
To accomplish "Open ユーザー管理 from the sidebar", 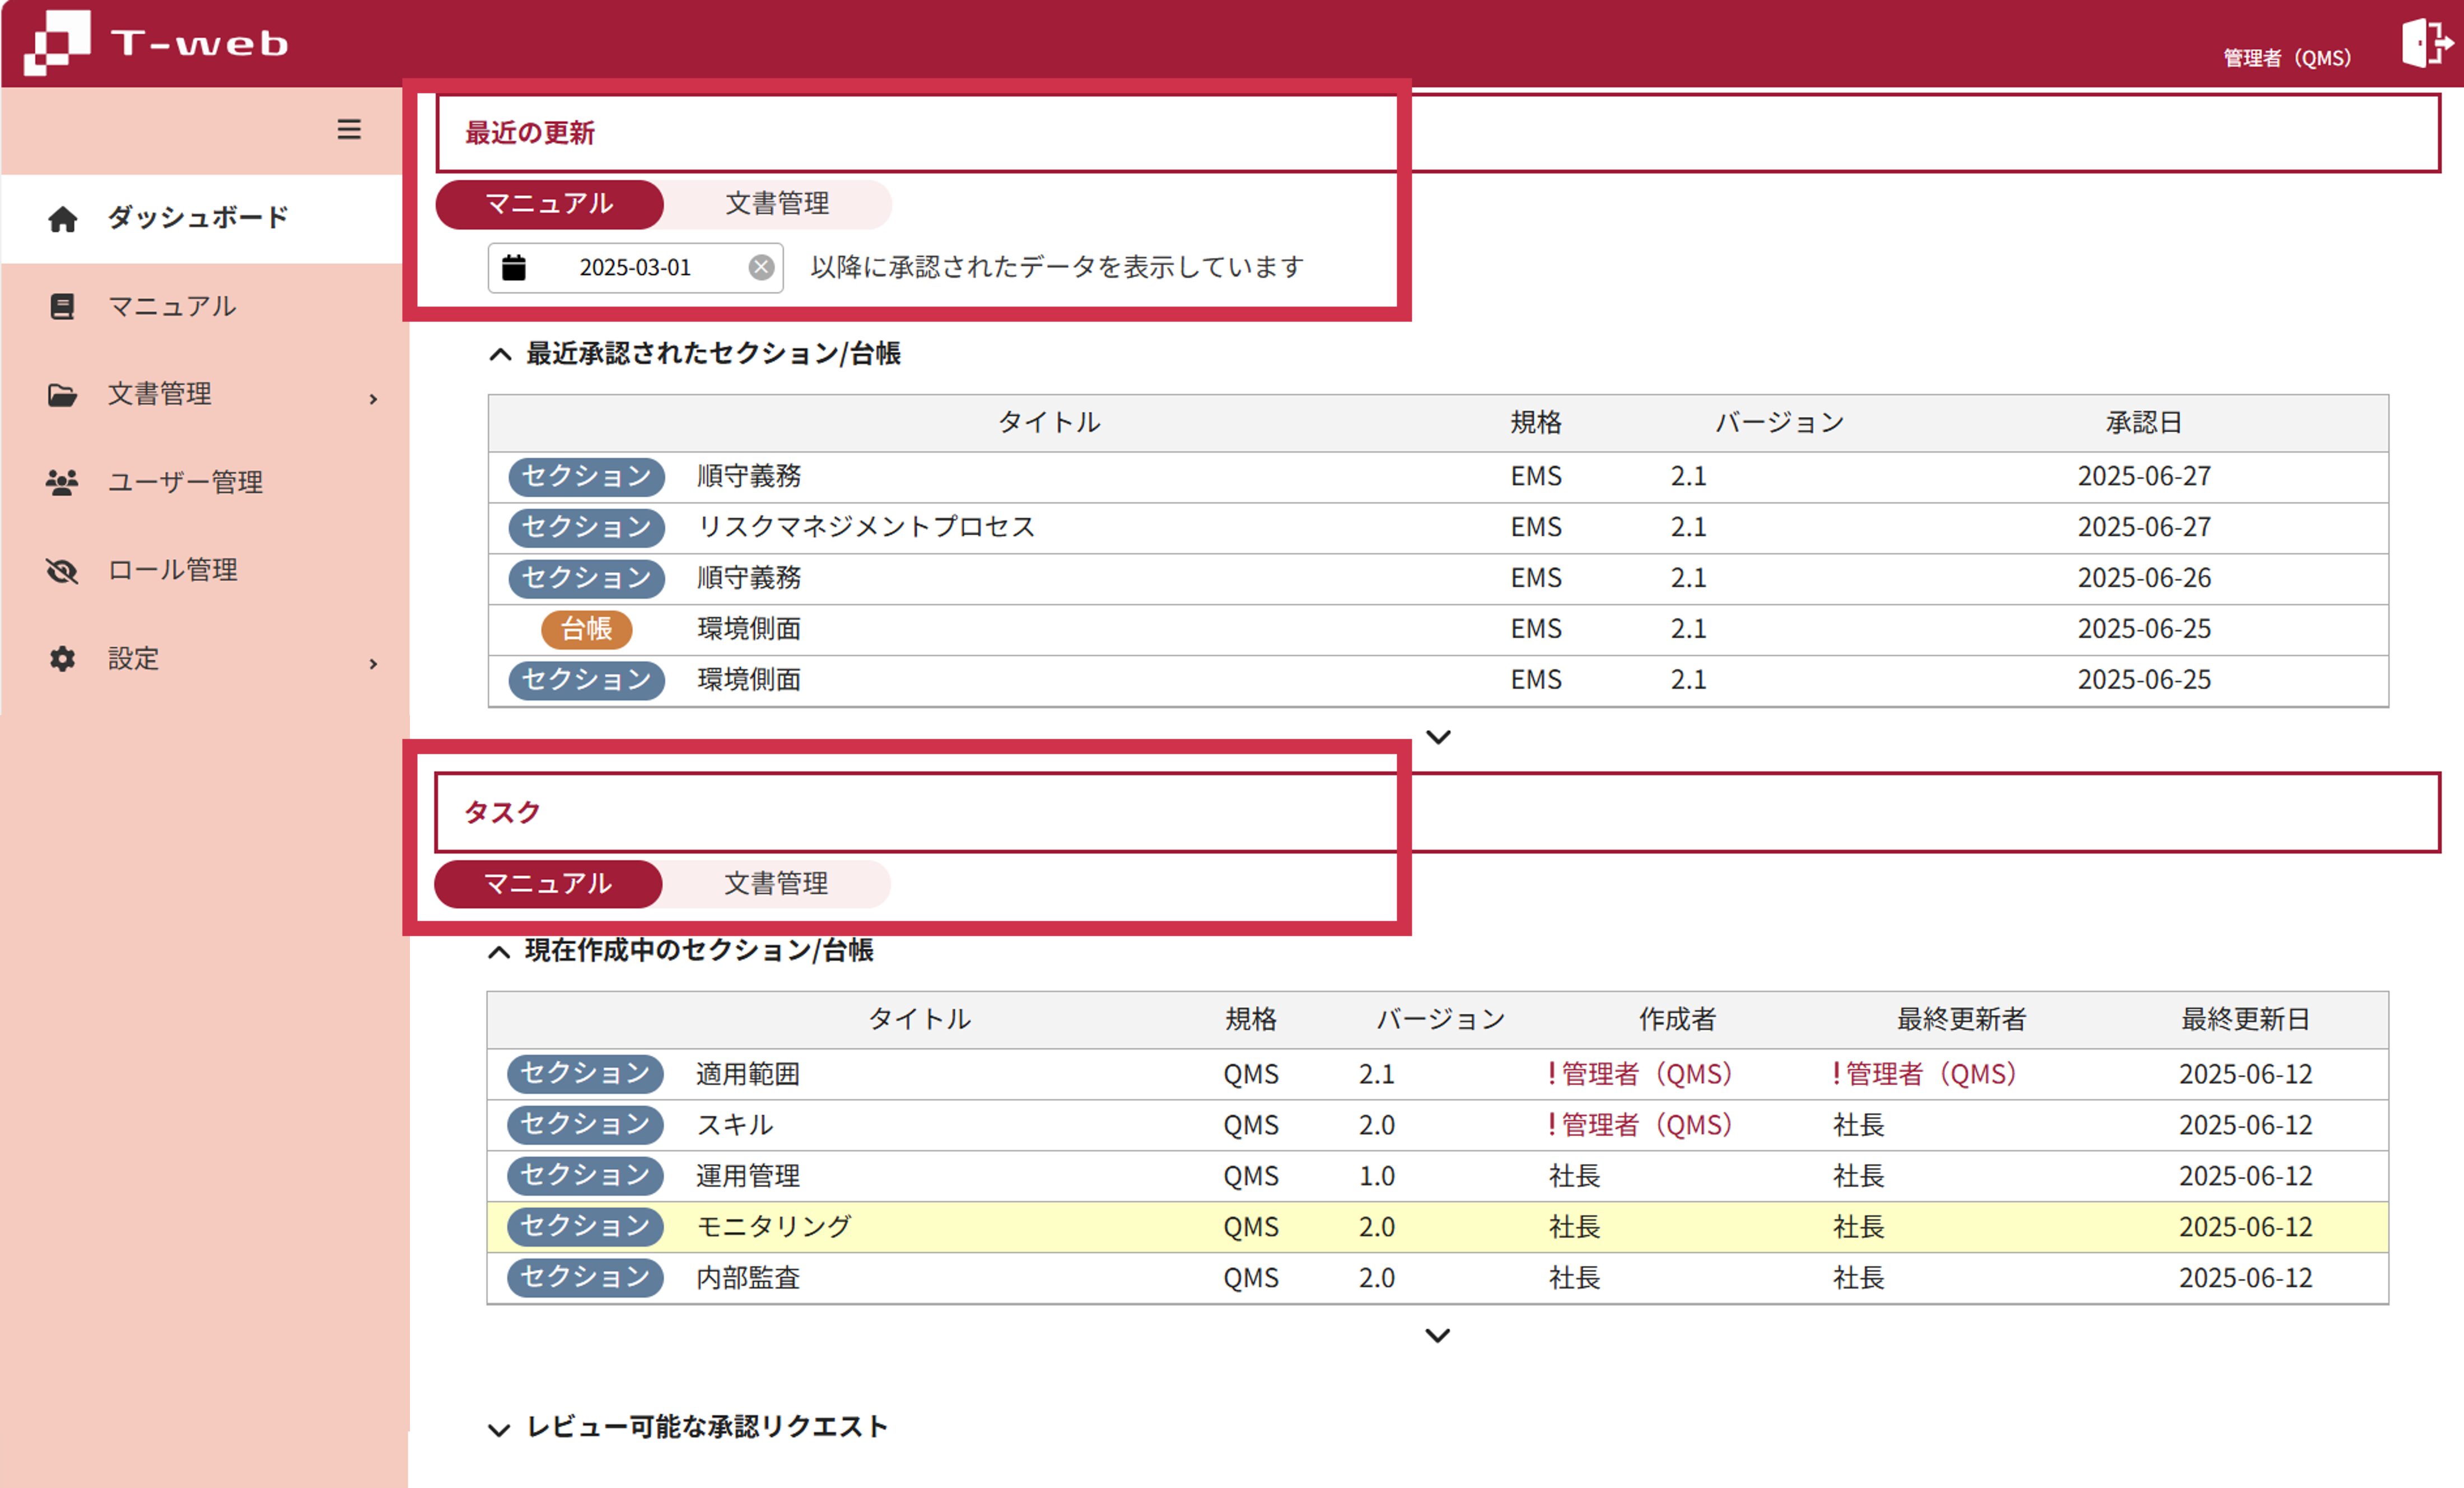I will 185,482.
